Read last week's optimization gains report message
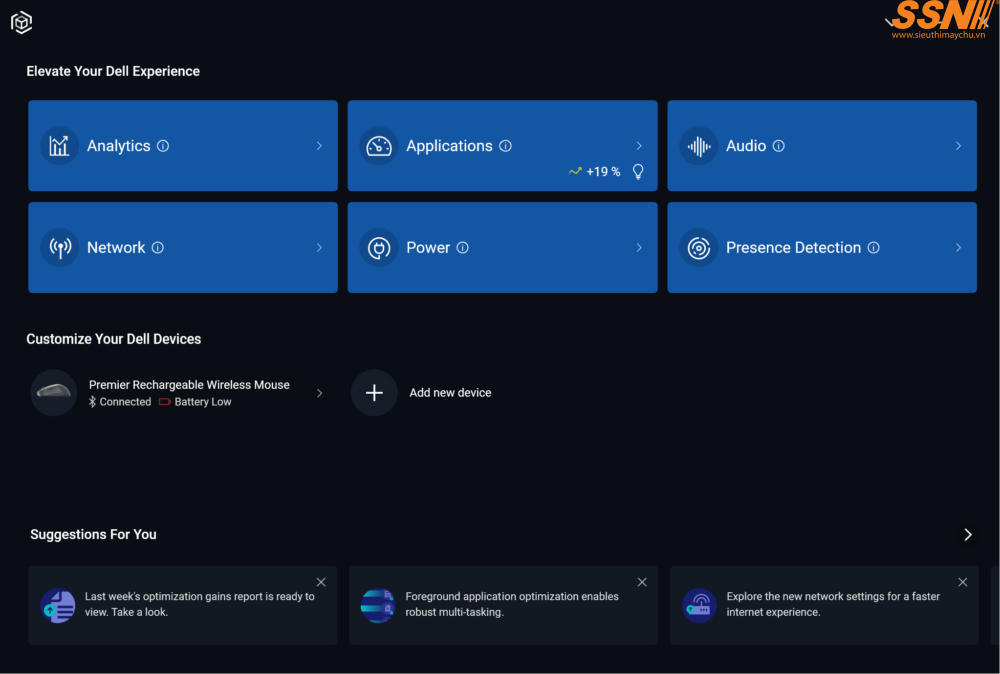The width and height of the screenshot is (1000, 674). point(200,604)
